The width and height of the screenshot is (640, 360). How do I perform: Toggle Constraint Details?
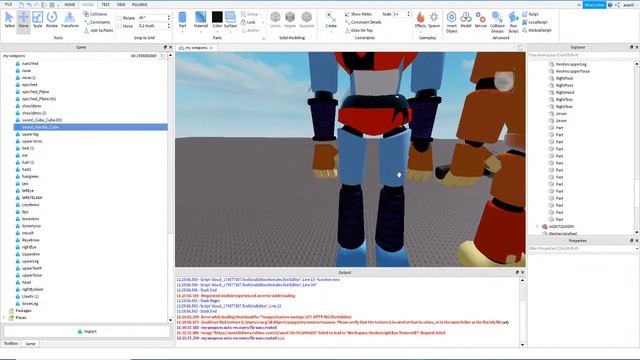tap(363, 22)
